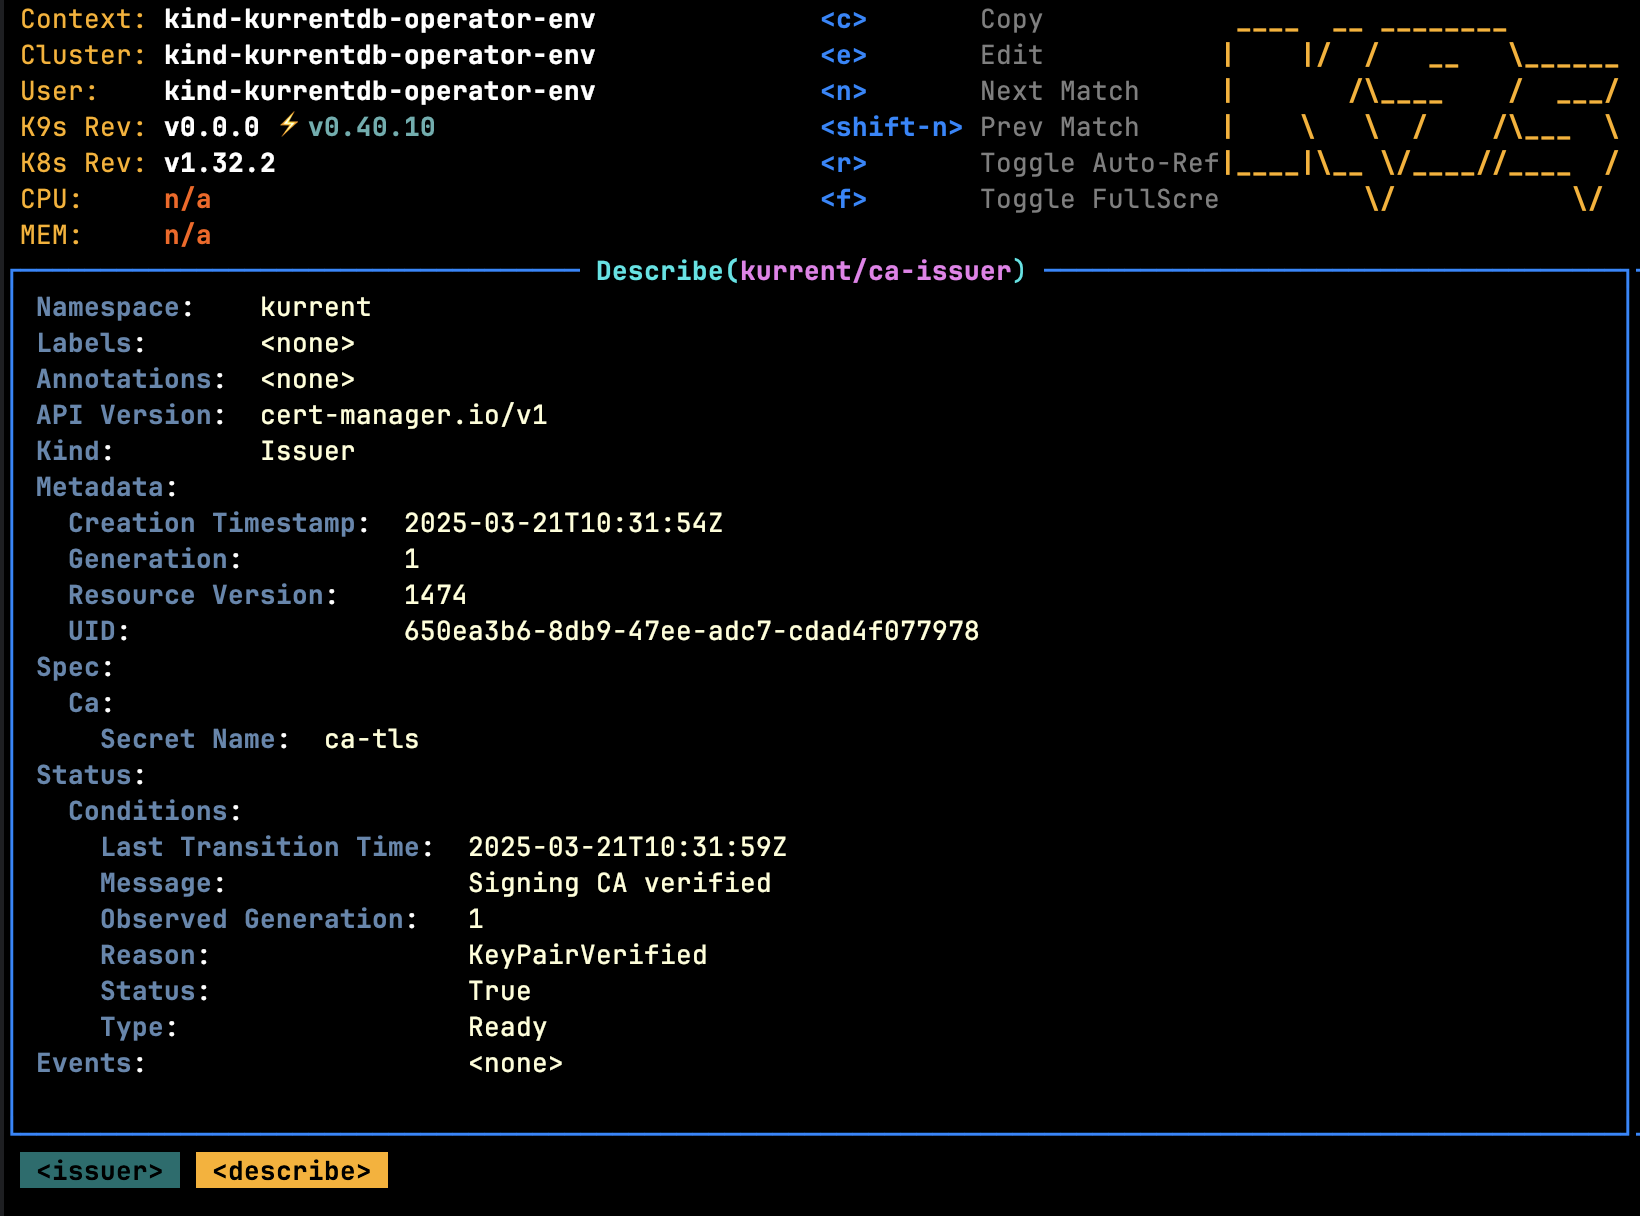Click the KeyPairVerified reason value

587,955
